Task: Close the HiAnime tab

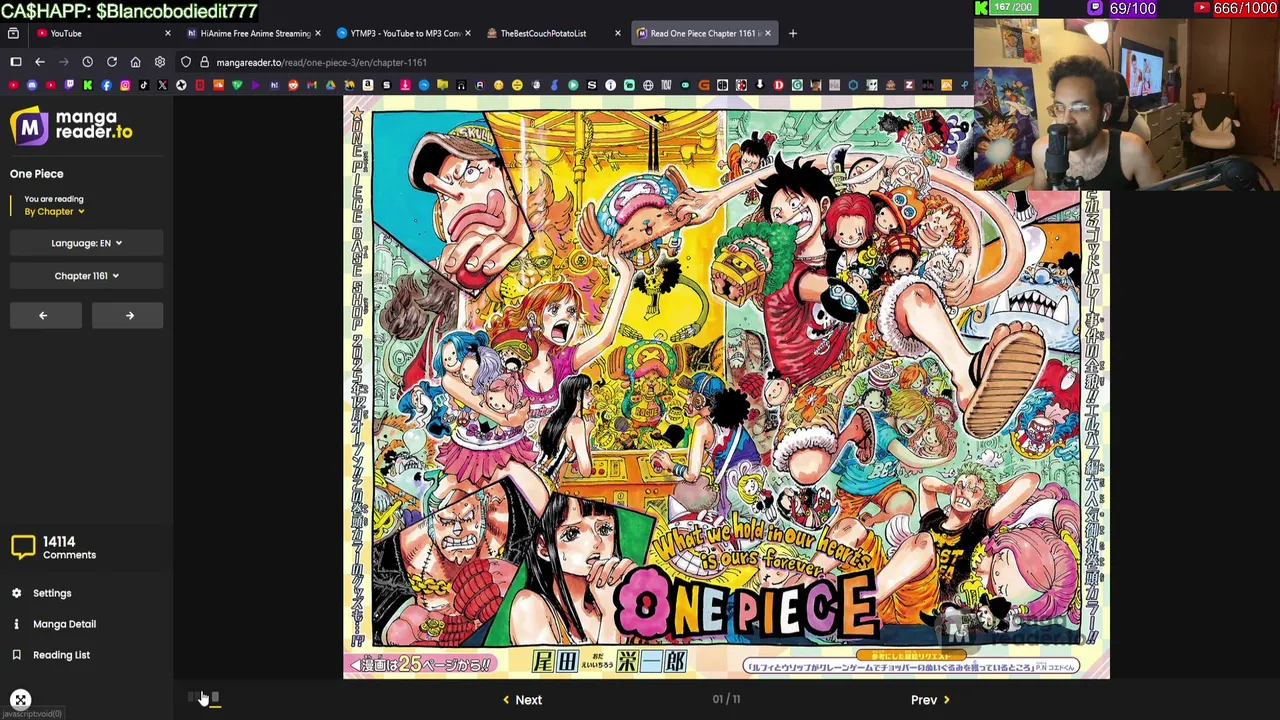Action: pos(318,33)
